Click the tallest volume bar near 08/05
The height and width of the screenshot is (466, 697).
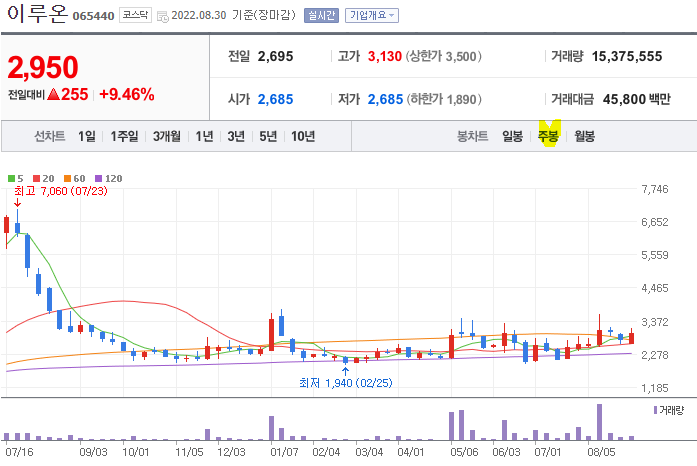point(599,422)
